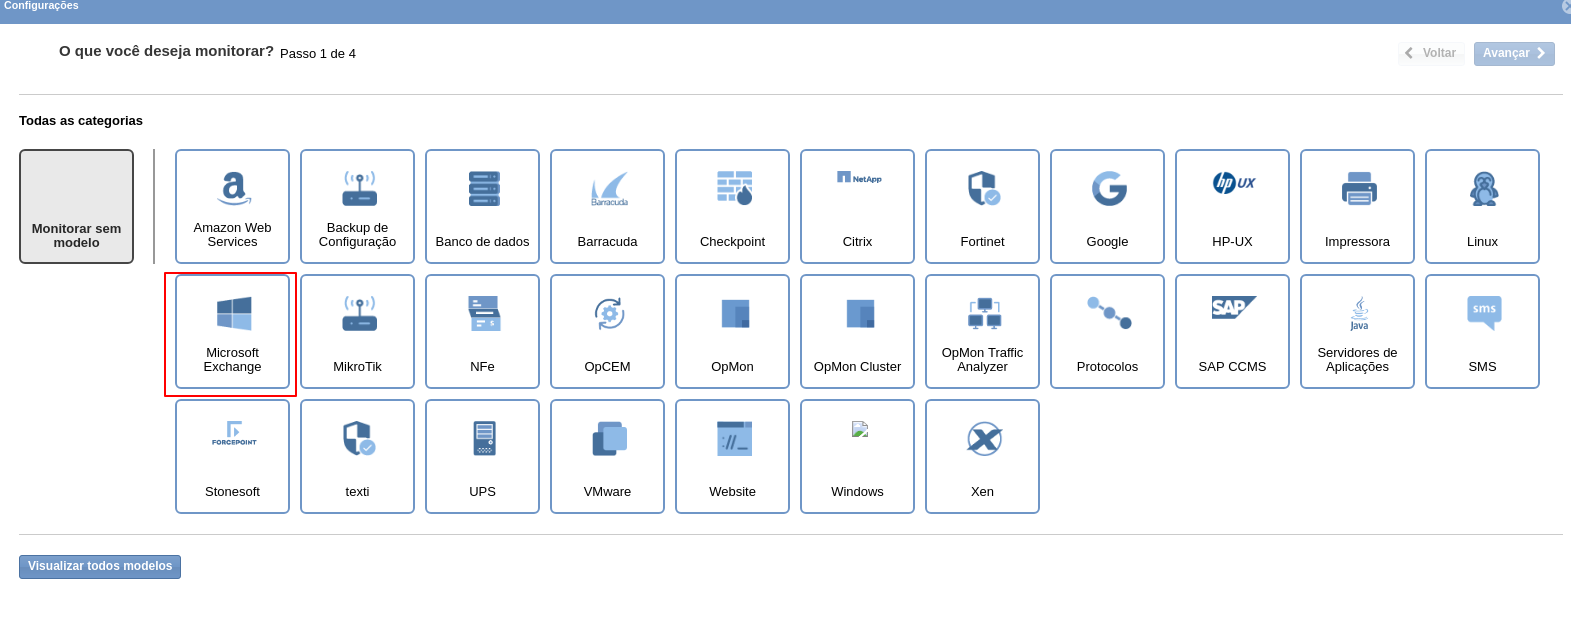Screen dimensions: 1571x639
Task: Choose the Fortinet shield icon
Action: pos(983,188)
